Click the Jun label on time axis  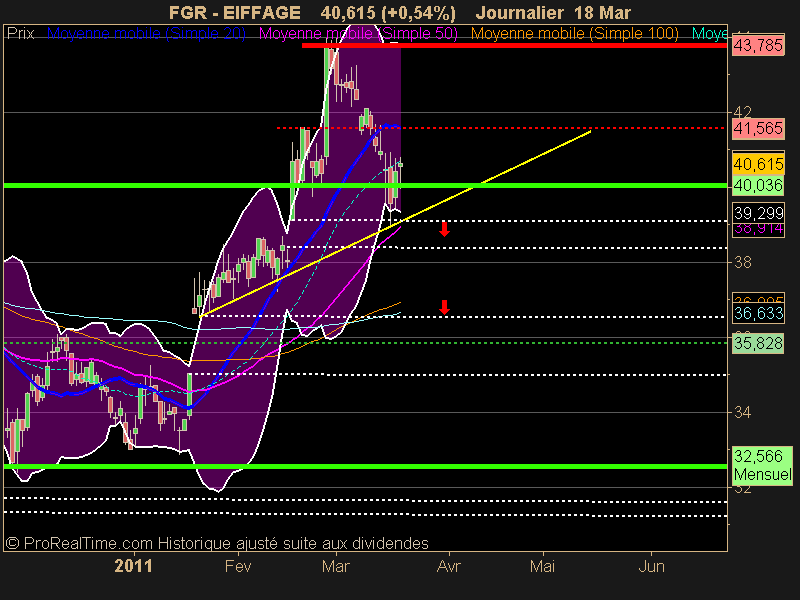[652, 566]
